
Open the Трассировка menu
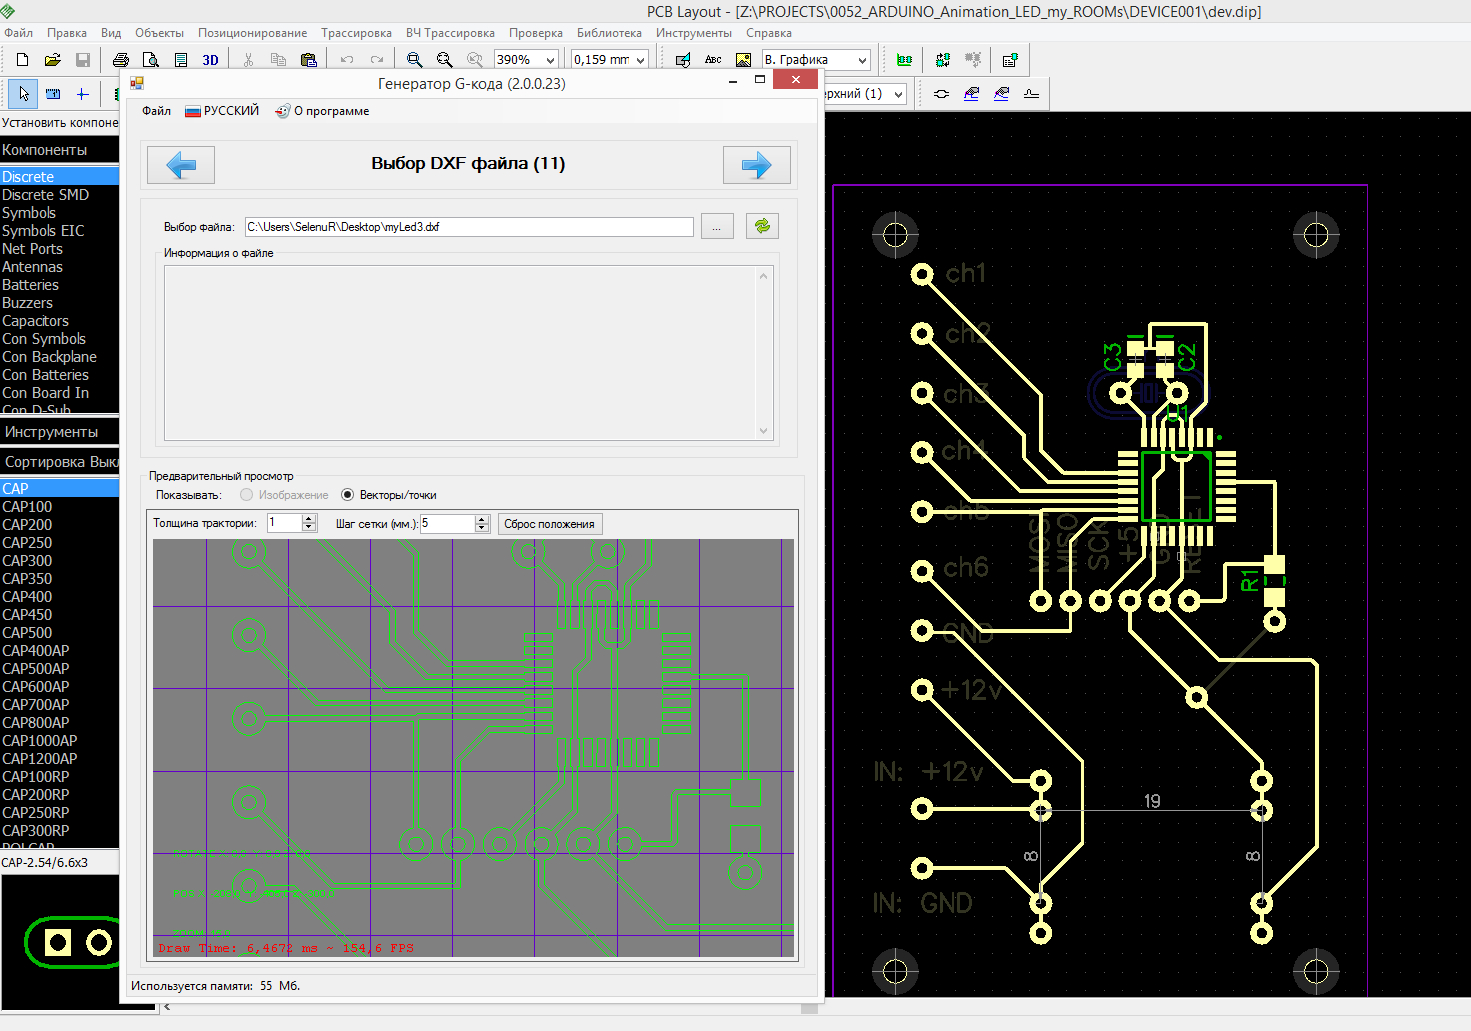[356, 33]
